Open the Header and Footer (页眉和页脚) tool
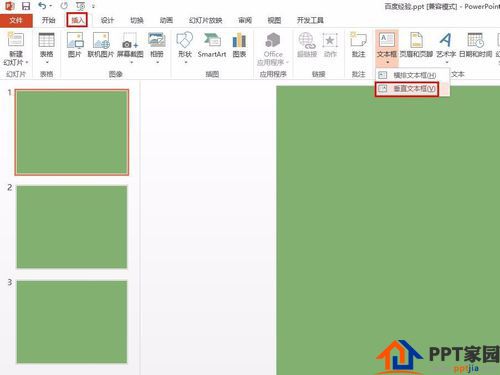500x375 pixels. (x=416, y=45)
